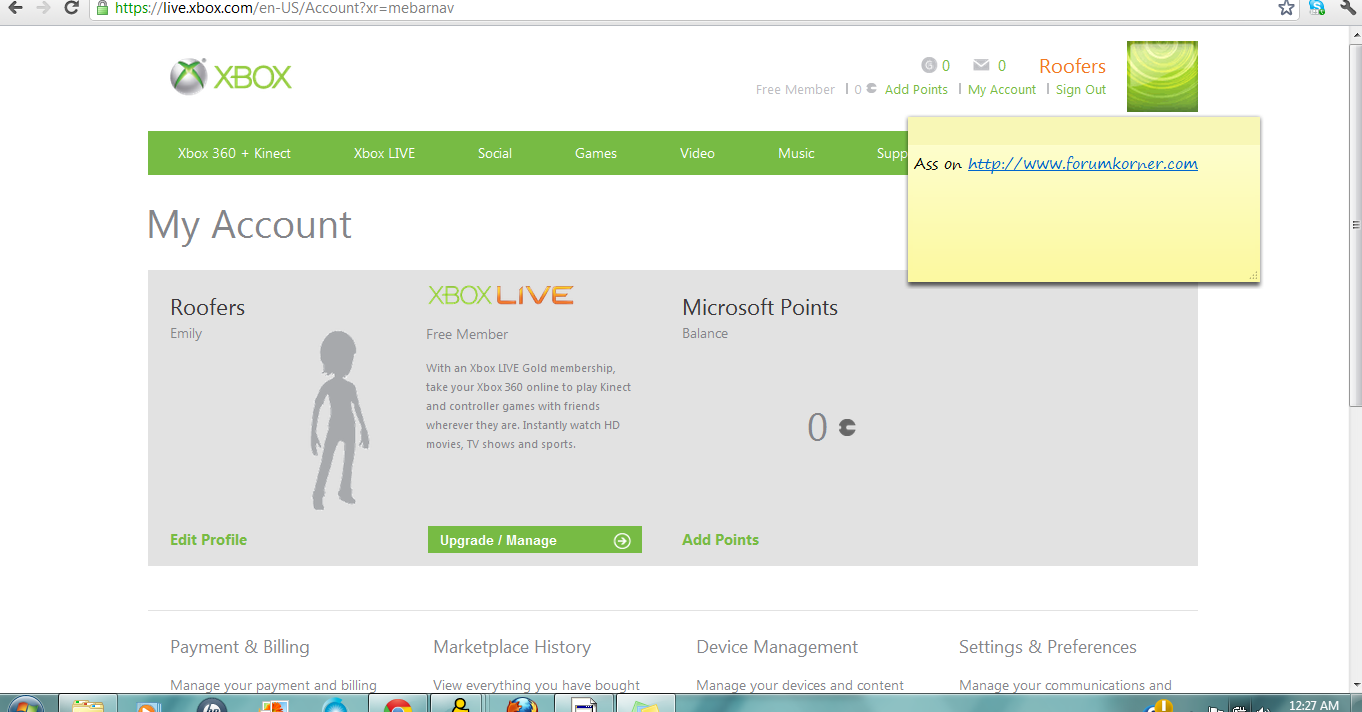The width and height of the screenshot is (1362, 712).
Task: Click the Xbox LIVE logo in the membership card
Action: (x=501, y=295)
